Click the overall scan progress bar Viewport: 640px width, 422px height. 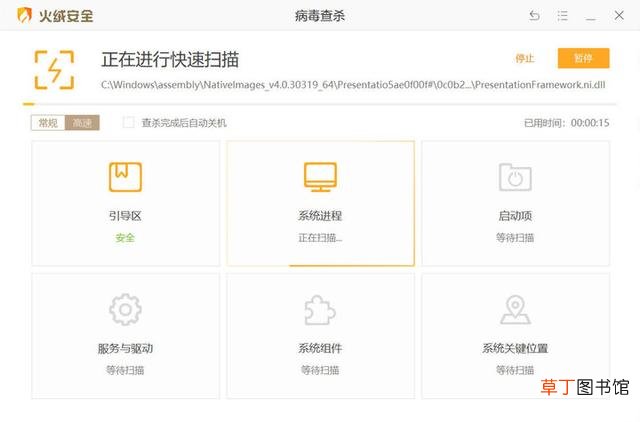tap(320, 104)
